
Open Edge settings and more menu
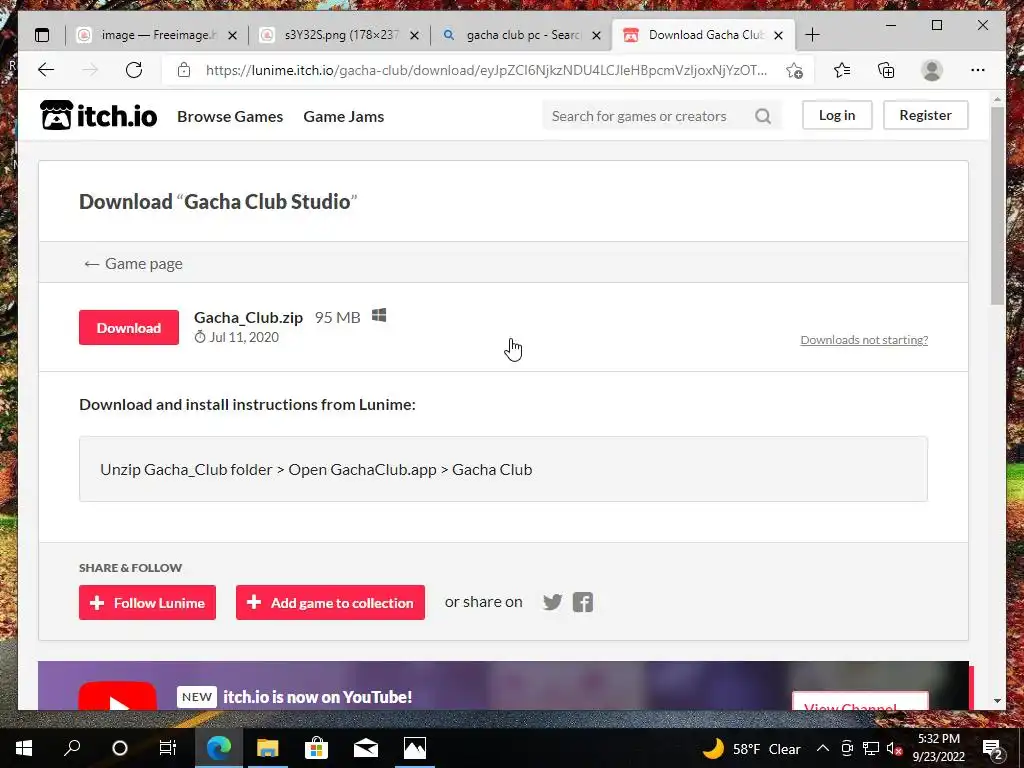click(978, 70)
